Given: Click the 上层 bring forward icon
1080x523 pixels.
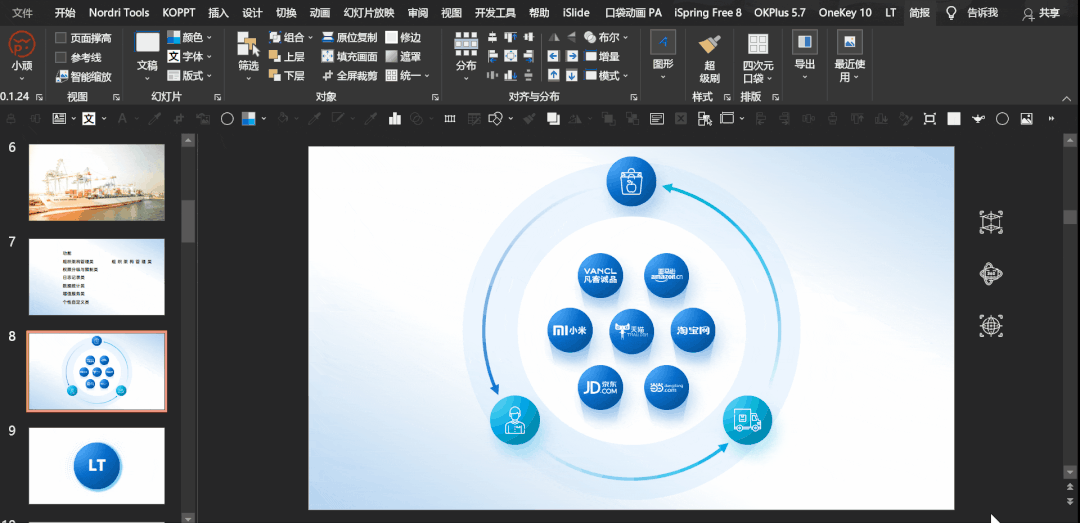Looking at the screenshot, I should click(x=273, y=57).
